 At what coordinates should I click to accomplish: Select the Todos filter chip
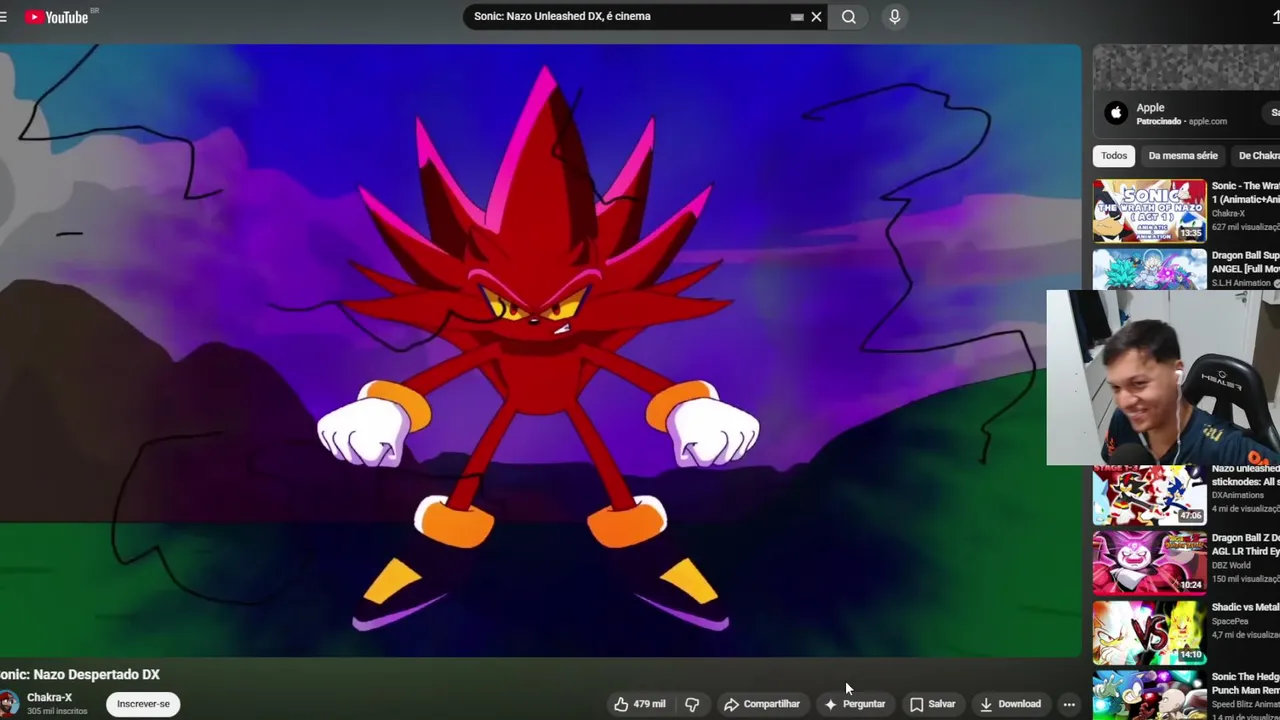click(x=1114, y=156)
